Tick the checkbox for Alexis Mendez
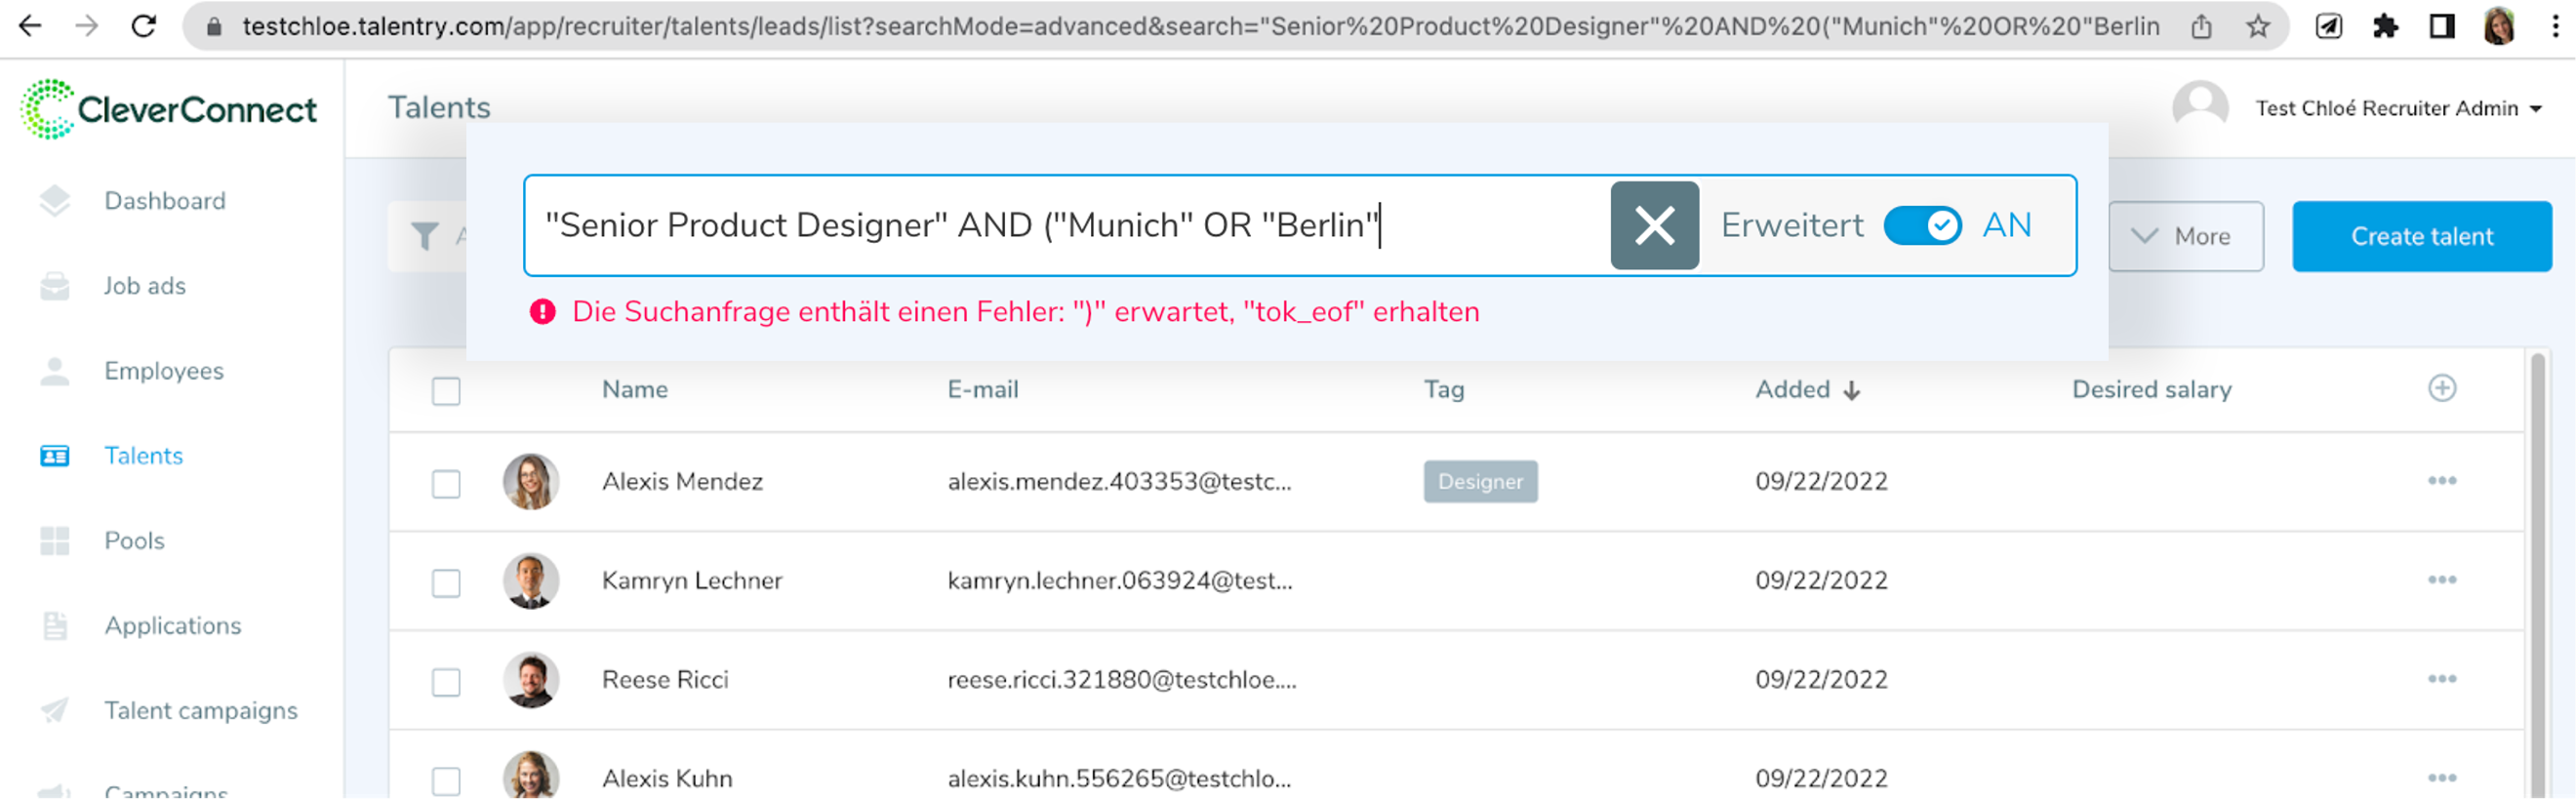 coord(446,483)
